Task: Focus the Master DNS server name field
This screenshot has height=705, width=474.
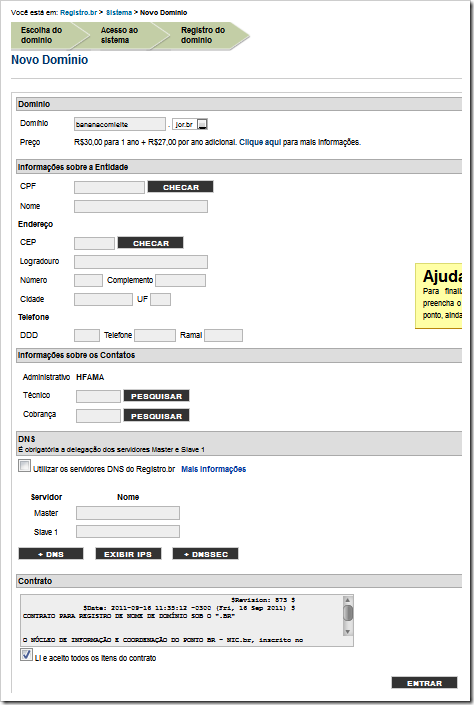Action: coord(128,513)
